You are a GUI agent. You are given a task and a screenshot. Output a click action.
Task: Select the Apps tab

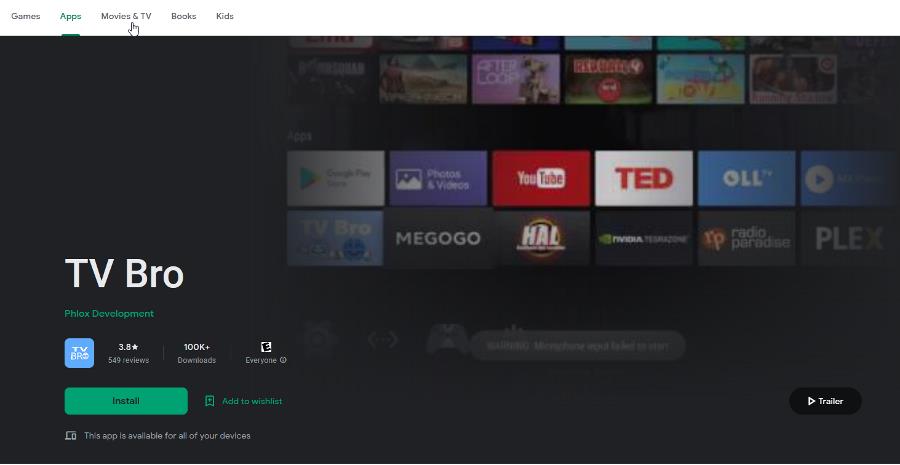point(71,16)
